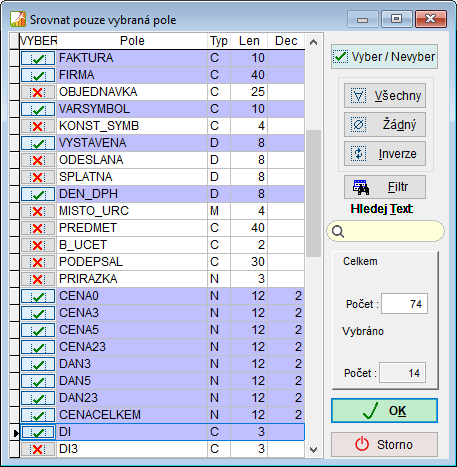The height and width of the screenshot is (467, 457).
Task: Click the scrollbar up arrow
Action: pyautogui.click(x=313, y=42)
